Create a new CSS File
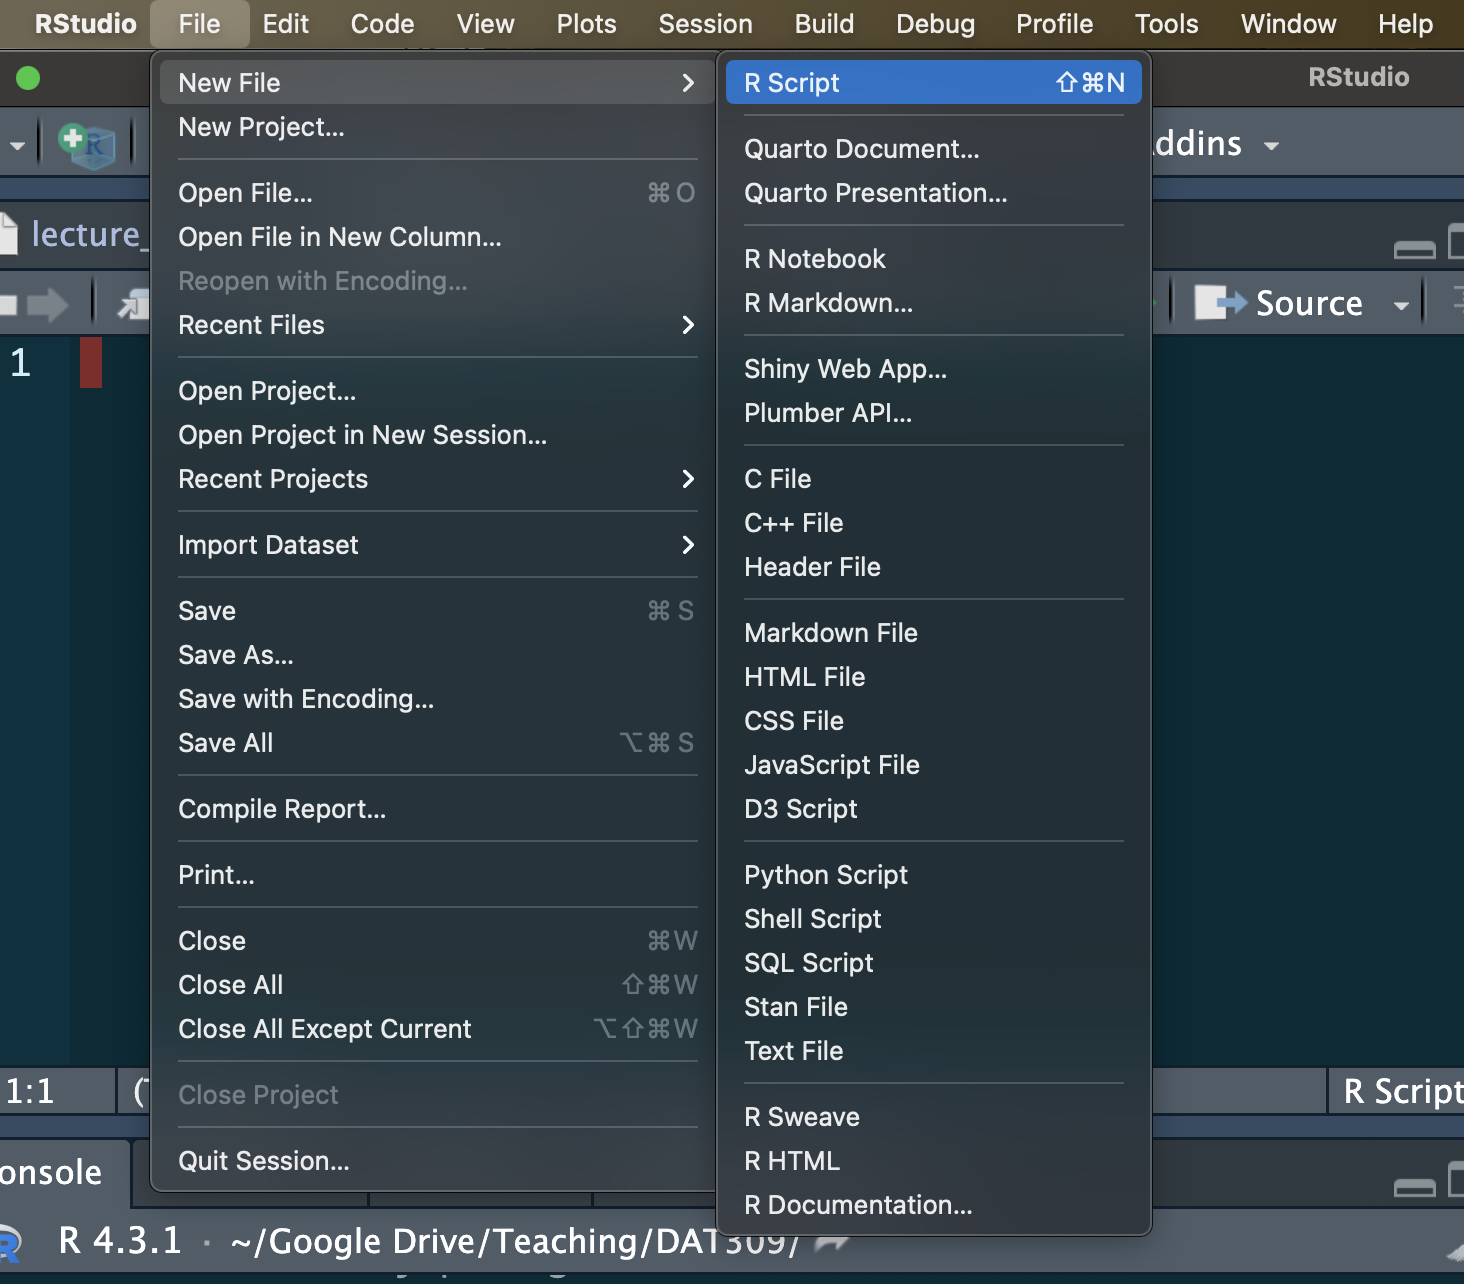 tap(934, 720)
